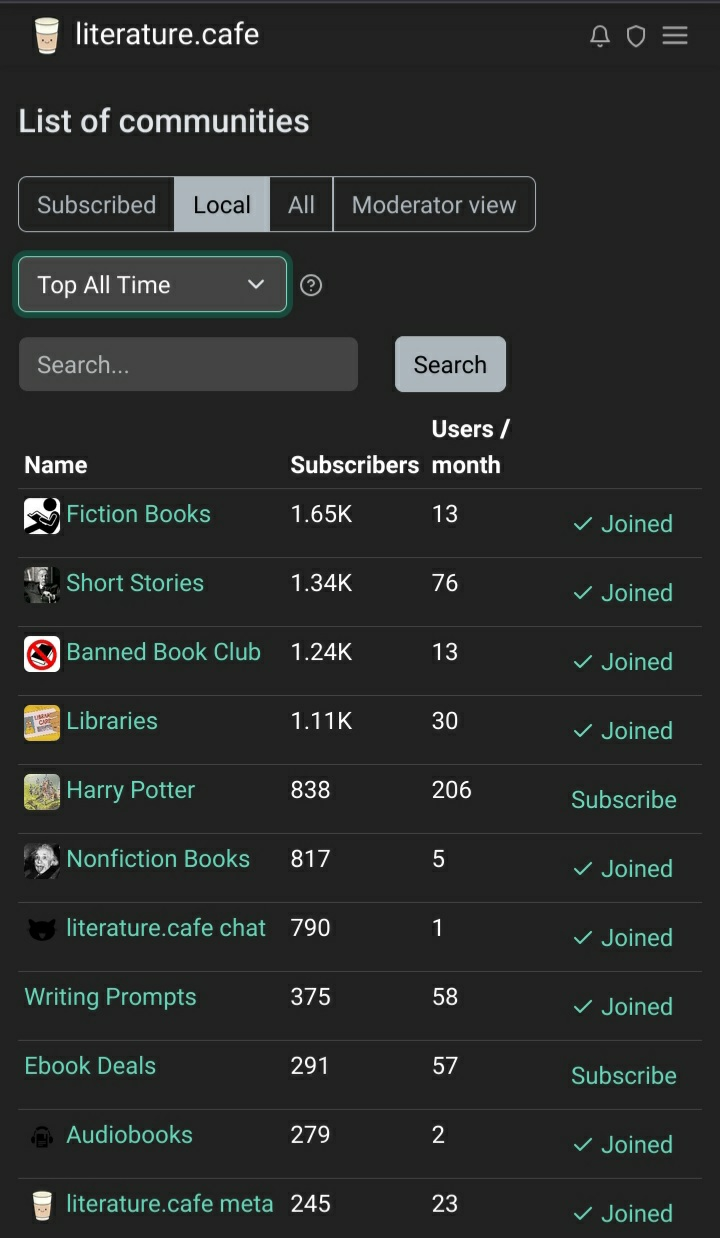Toggle Joined status for Libraries
720x1238 pixels.
point(623,731)
